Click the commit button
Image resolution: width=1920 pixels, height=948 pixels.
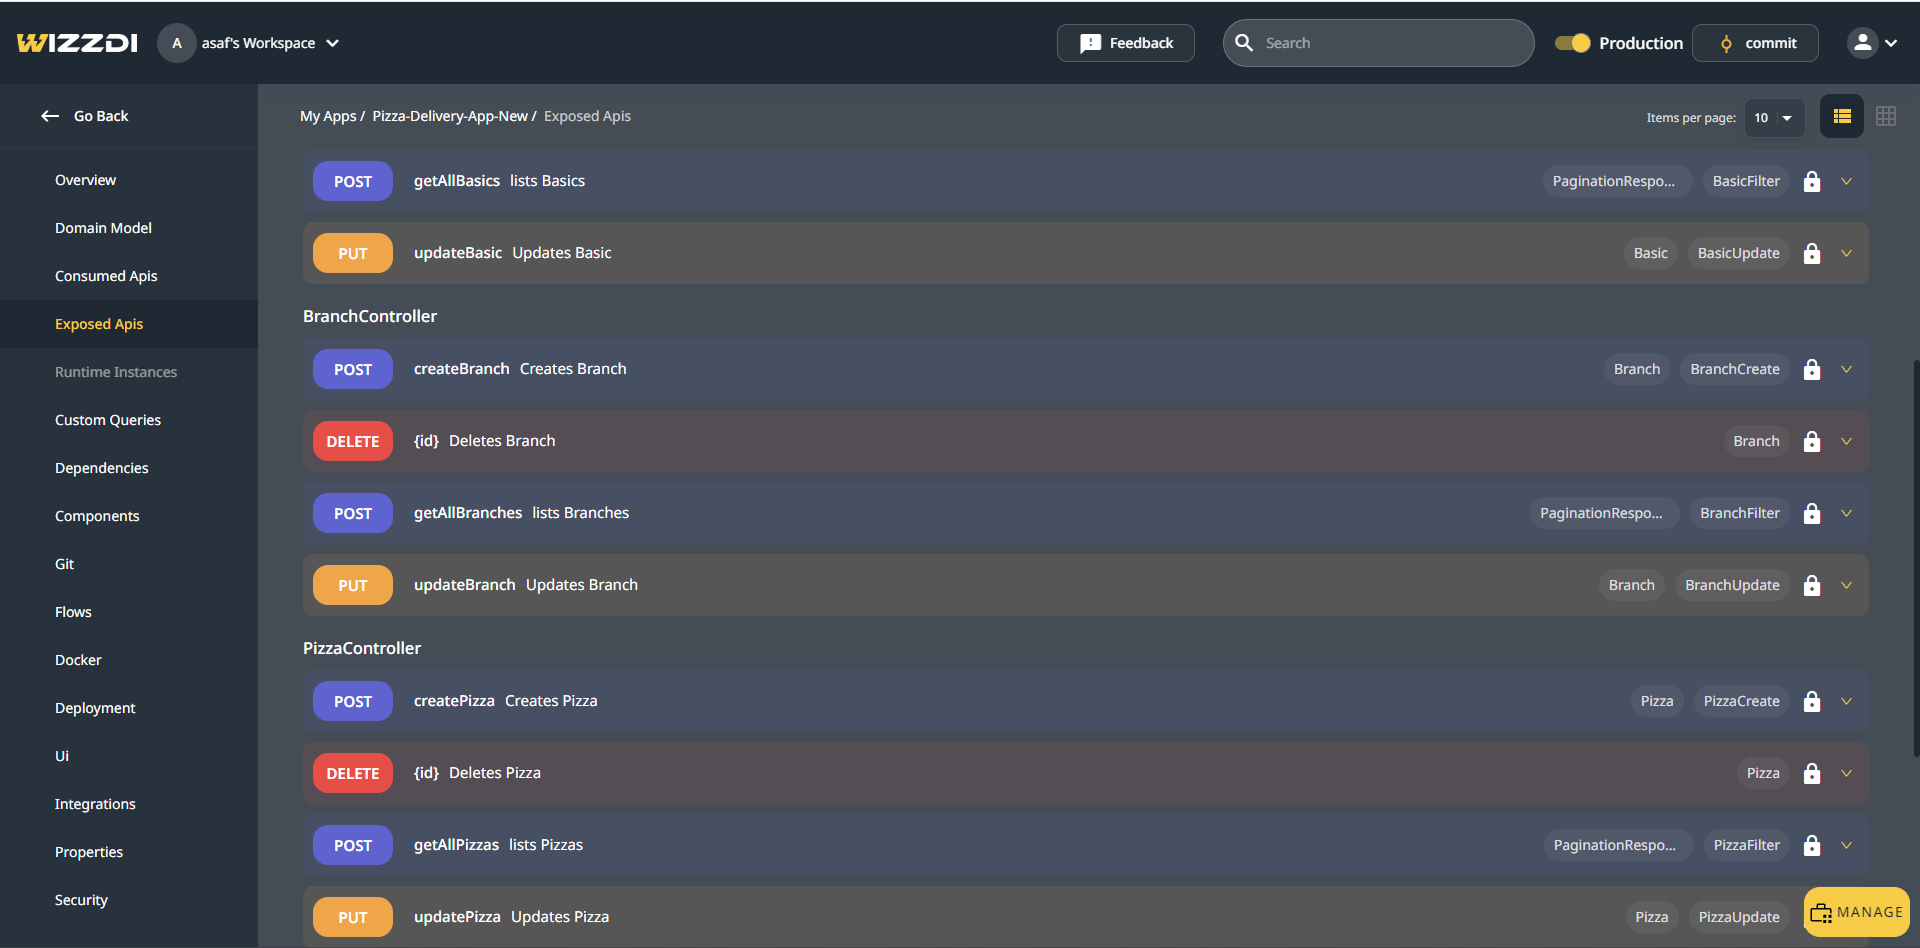1755,43
